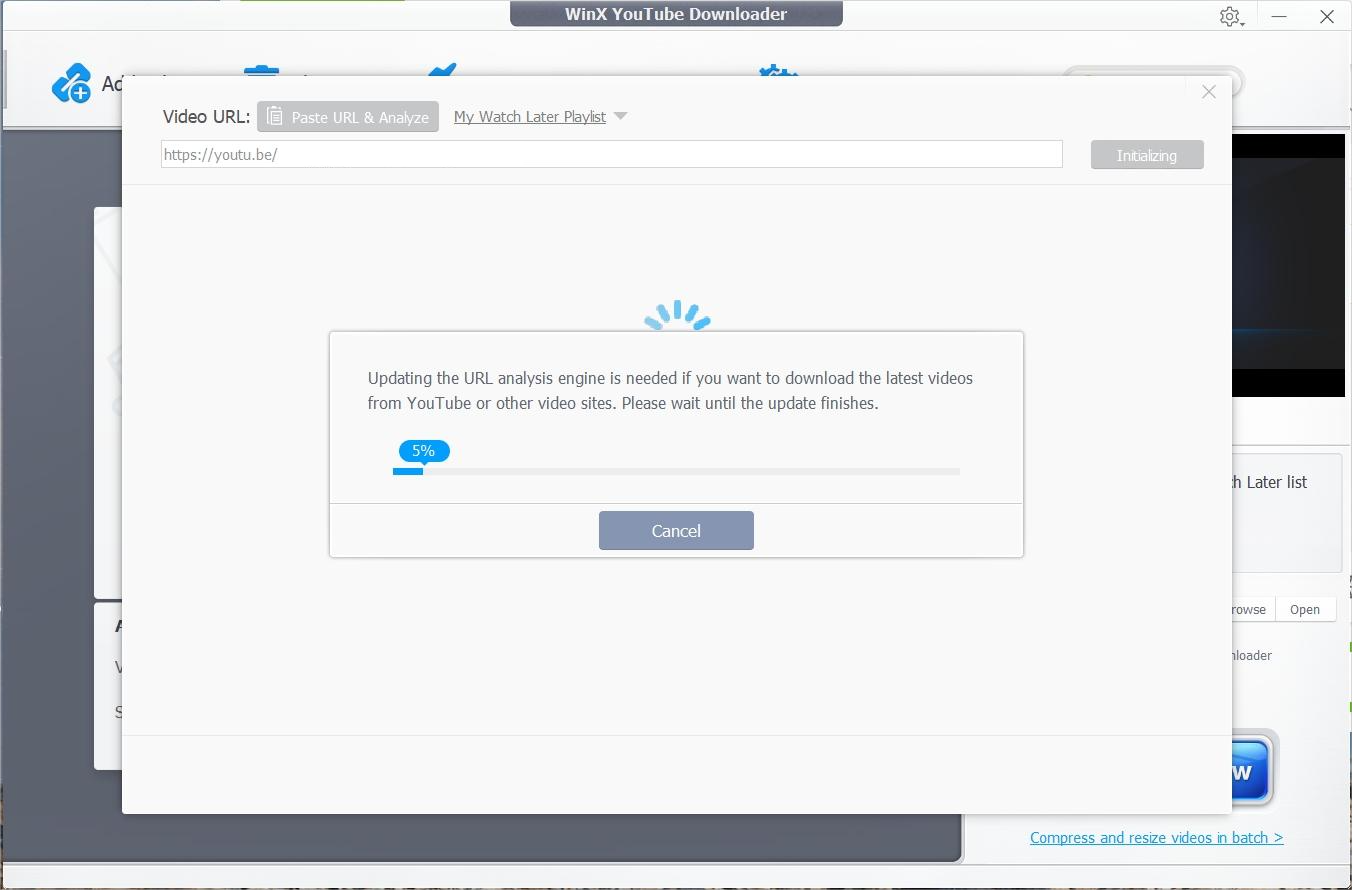The image size is (1352, 890).
Task: Expand the My Watch Later Playlist dropdown arrow
Action: click(x=620, y=116)
